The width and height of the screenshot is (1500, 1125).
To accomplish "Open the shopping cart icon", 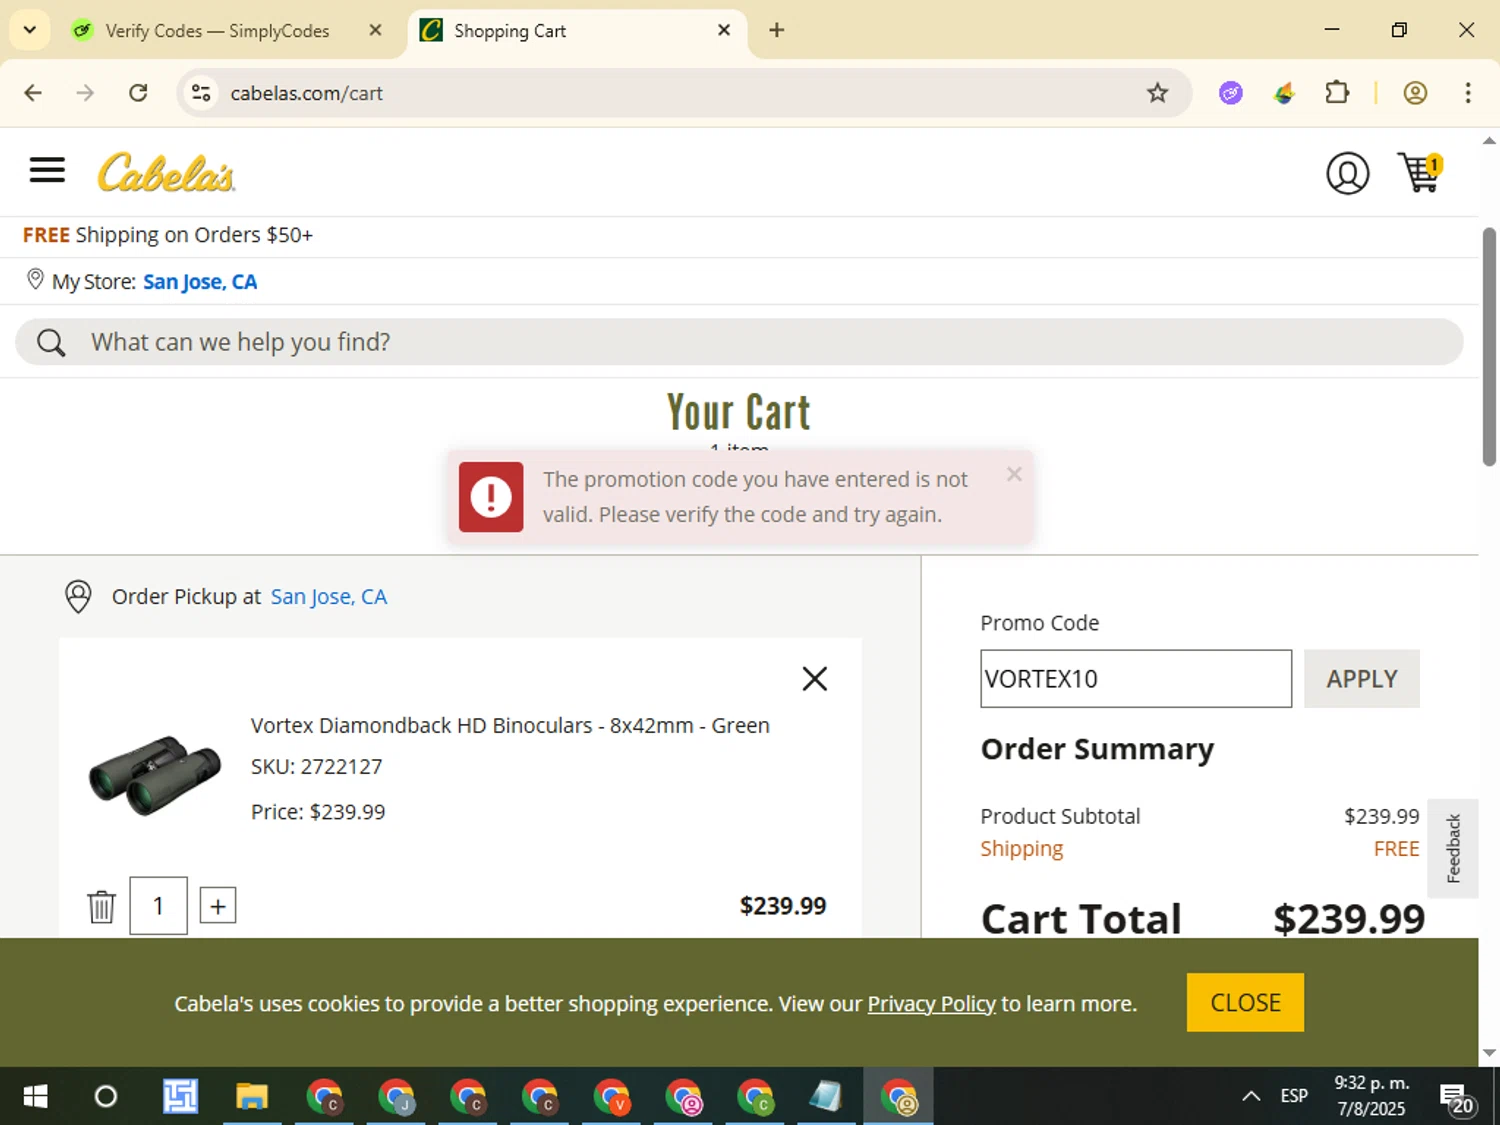I will (x=1420, y=173).
